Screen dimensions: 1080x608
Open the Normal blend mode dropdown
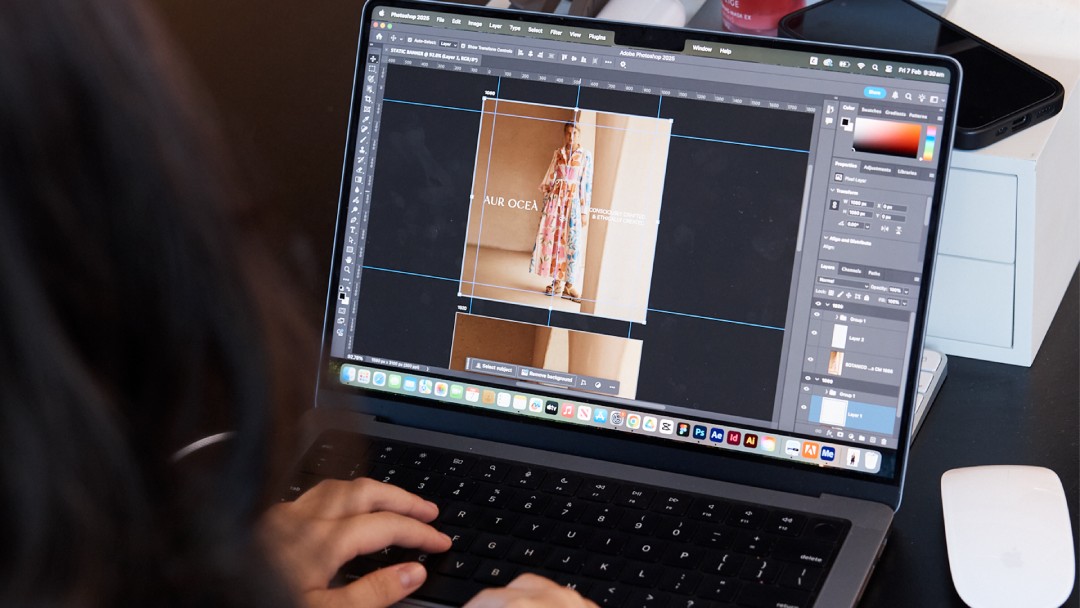click(842, 283)
